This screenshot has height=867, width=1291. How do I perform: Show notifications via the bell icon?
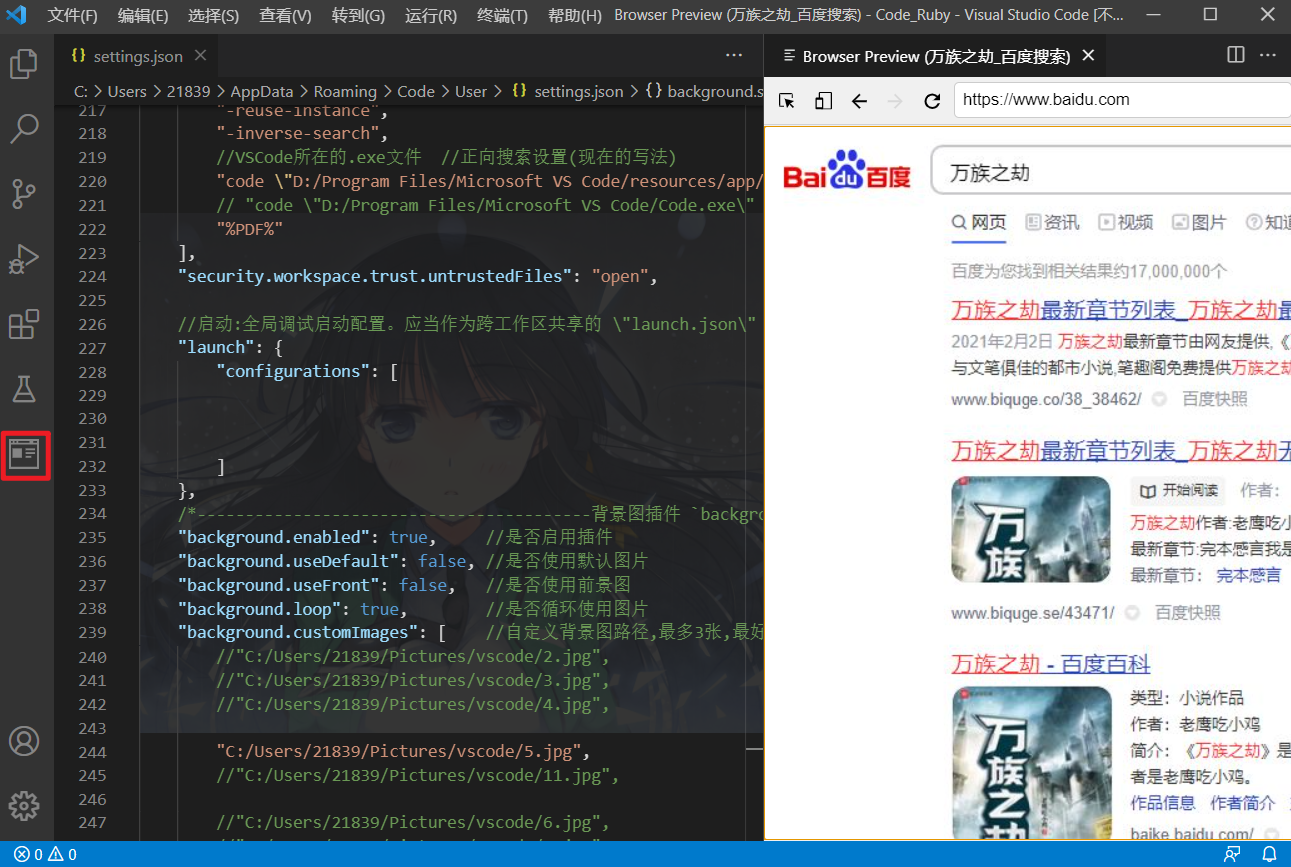(x=1269, y=855)
